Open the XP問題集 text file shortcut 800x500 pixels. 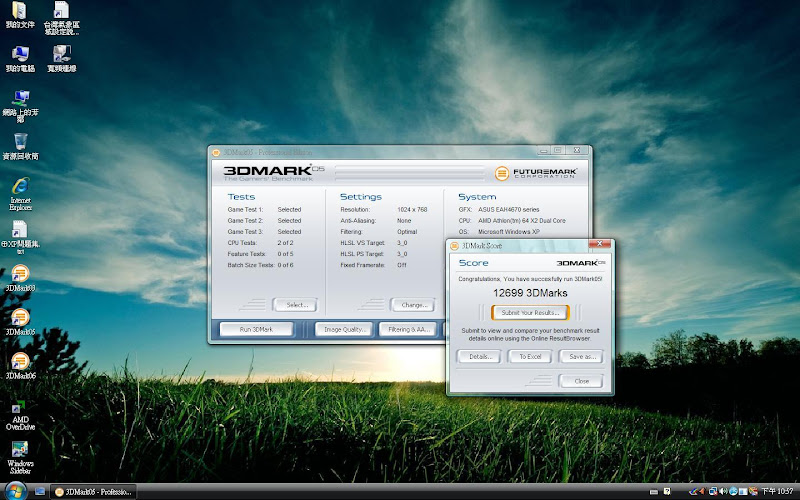pos(20,238)
